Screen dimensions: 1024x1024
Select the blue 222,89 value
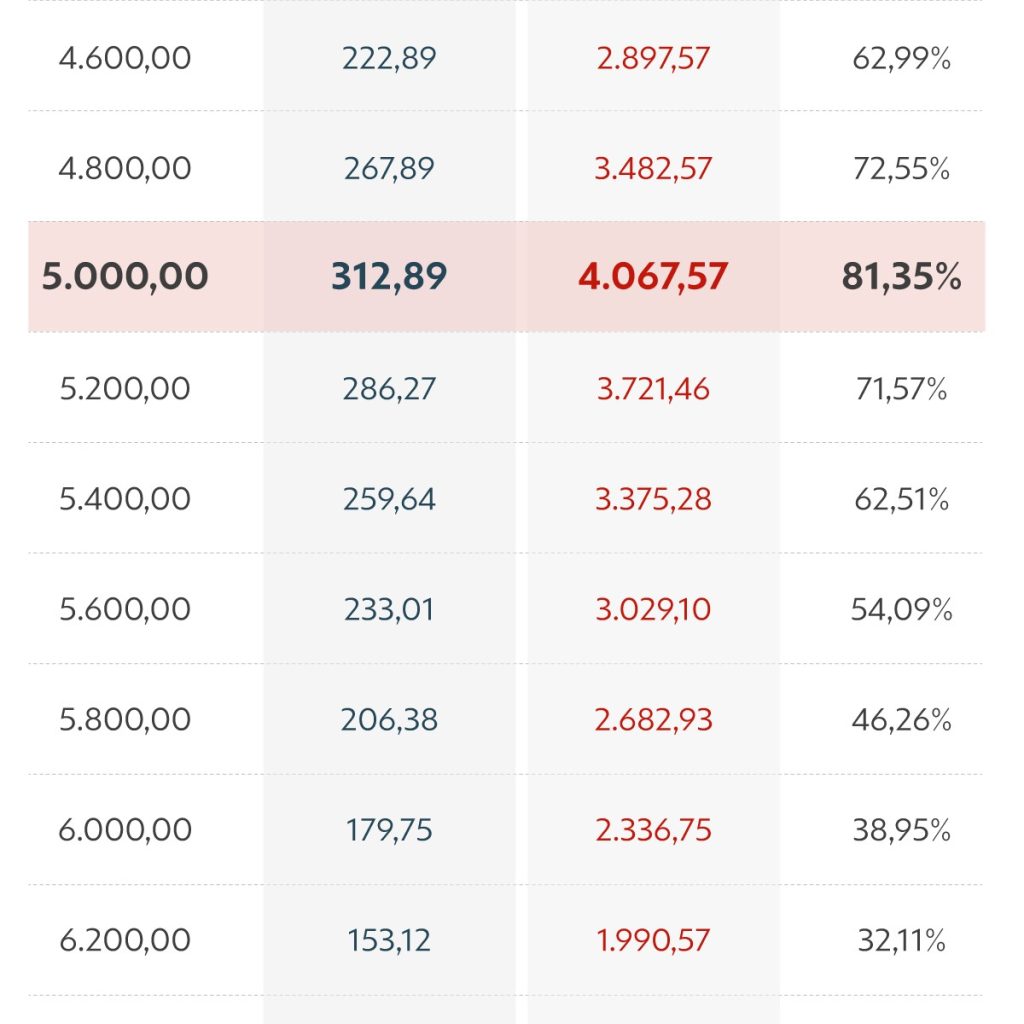coord(389,58)
